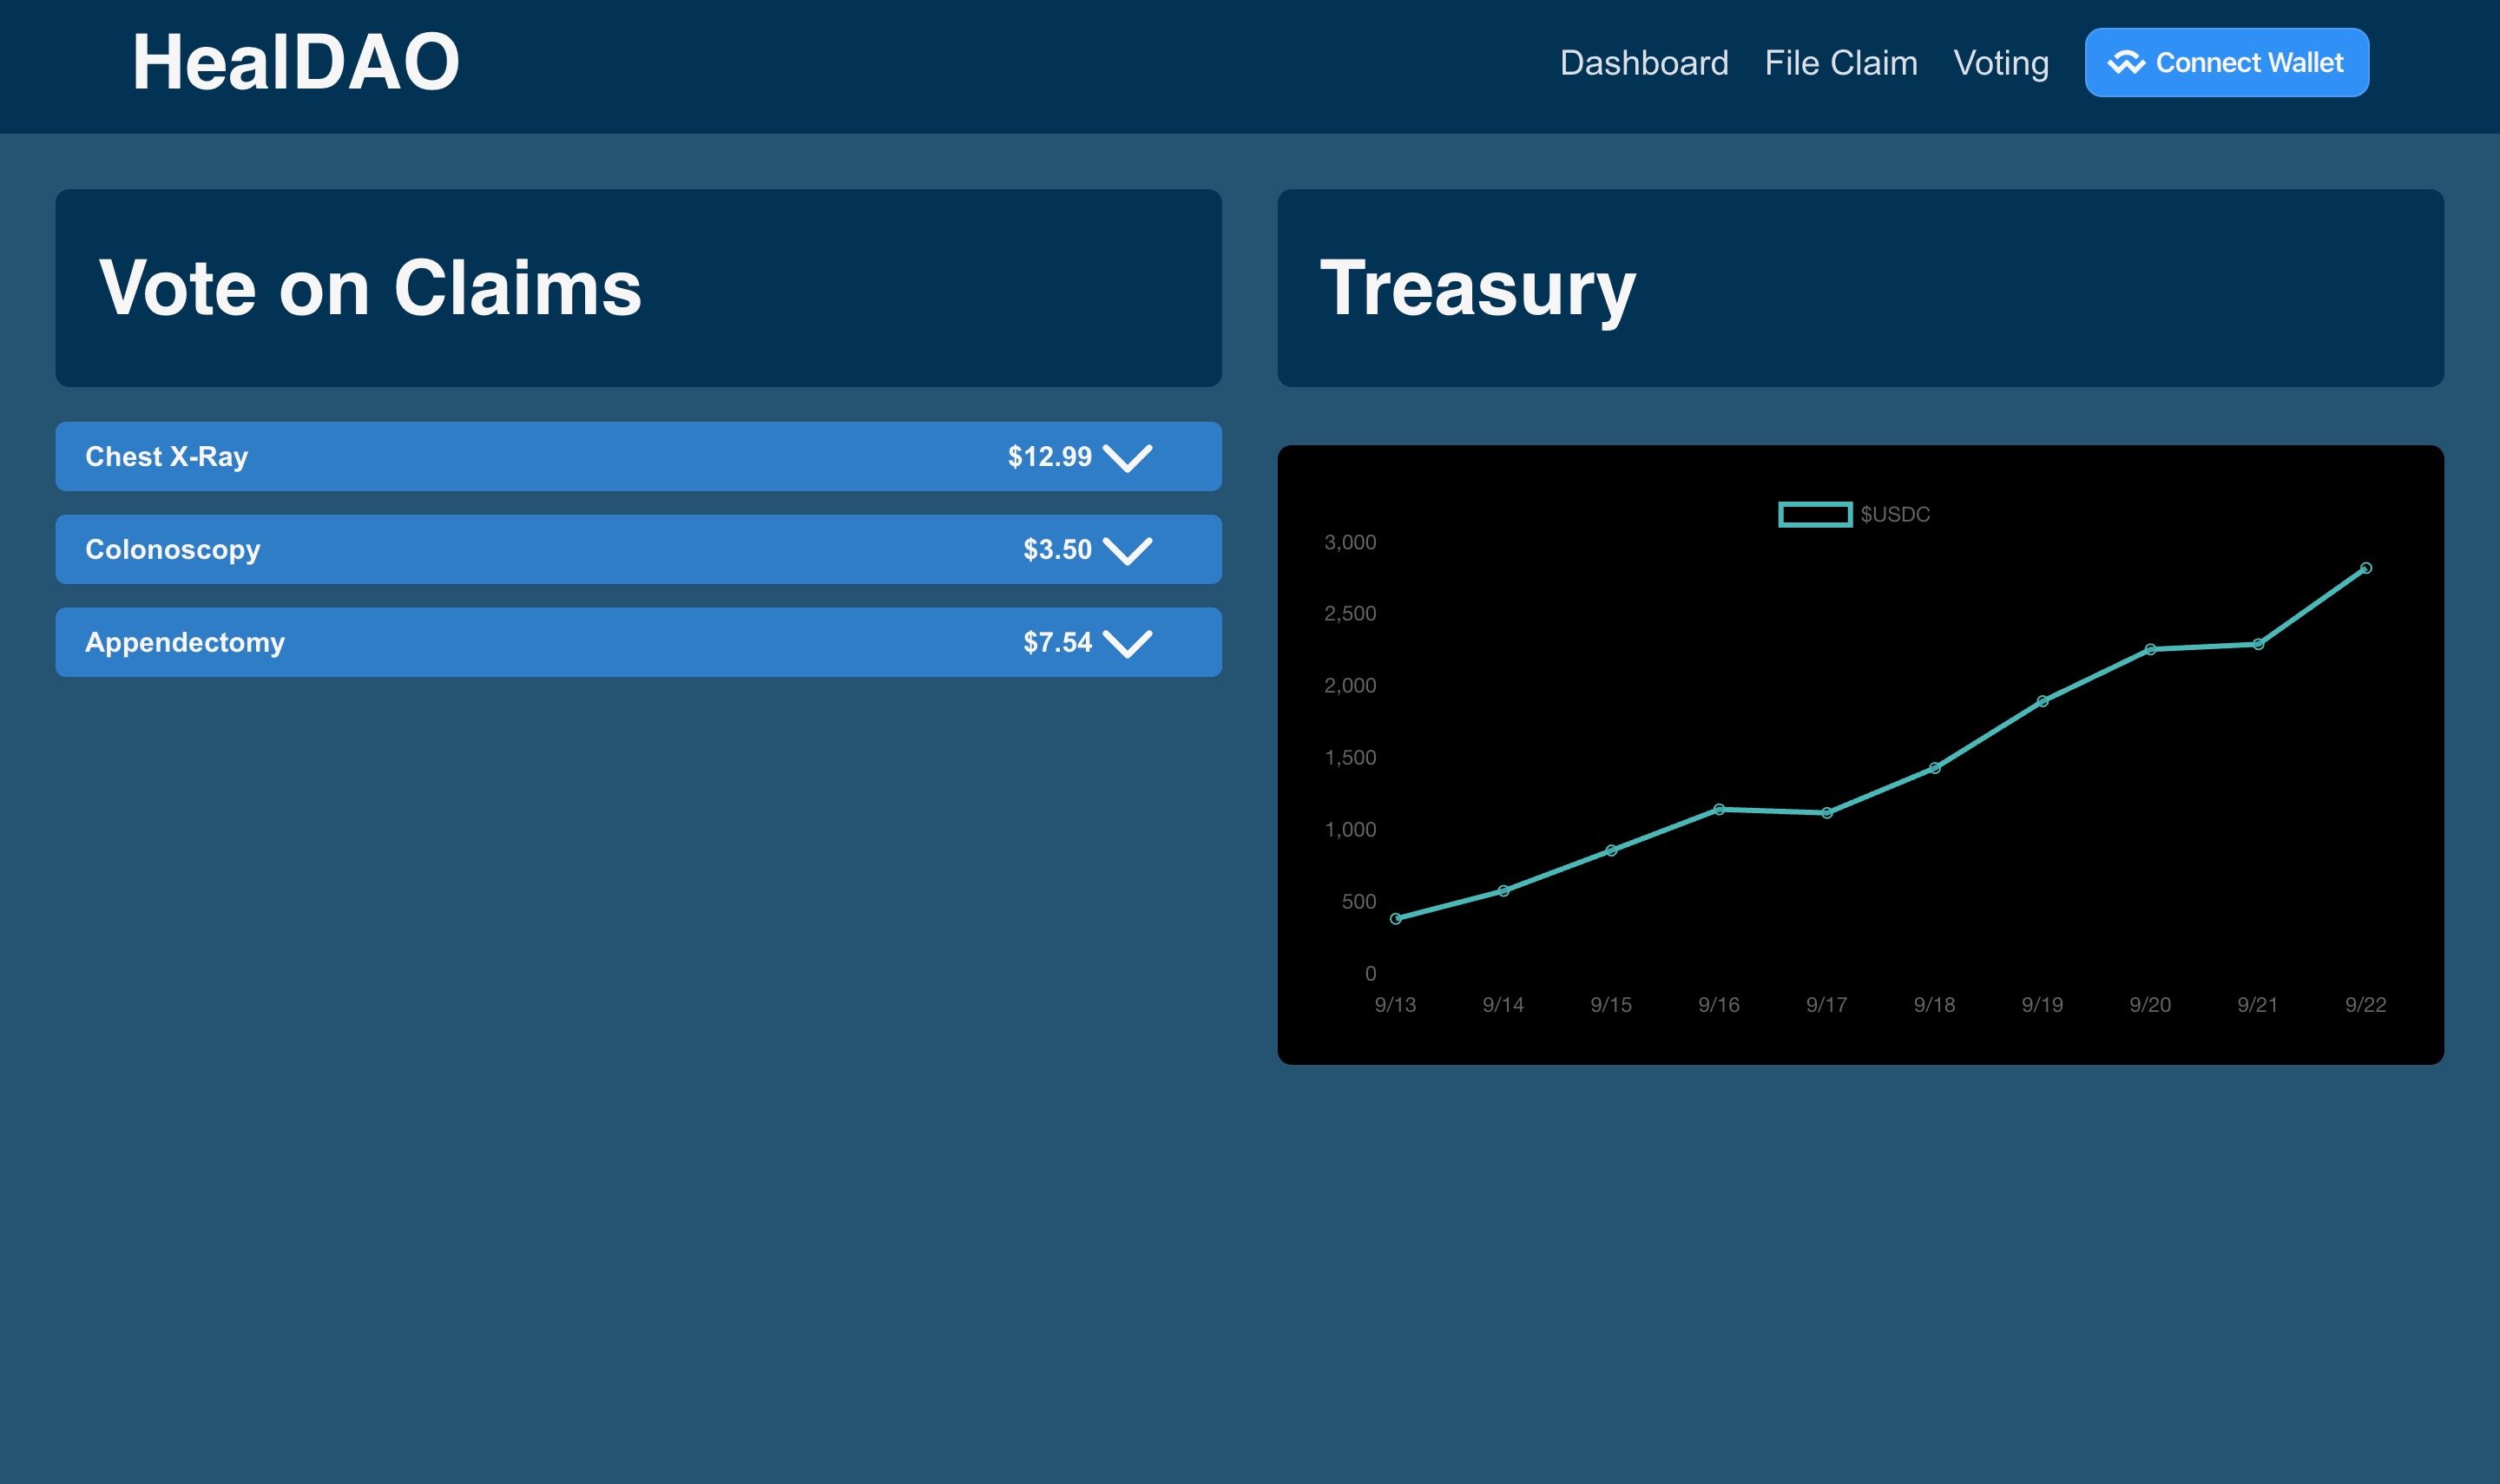This screenshot has width=2500, height=1484.
Task: Click the 9/16 data point on chart
Action: 1719,810
